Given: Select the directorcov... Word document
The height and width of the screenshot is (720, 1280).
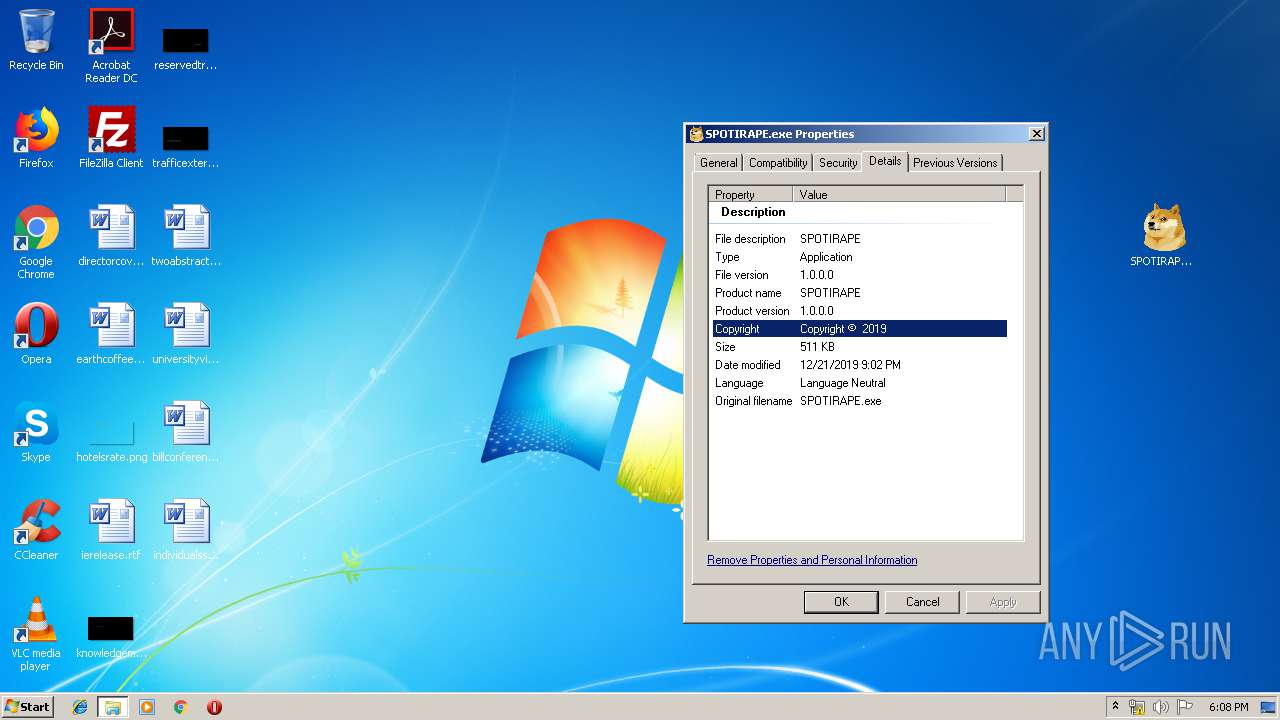Looking at the screenshot, I should tap(111, 236).
